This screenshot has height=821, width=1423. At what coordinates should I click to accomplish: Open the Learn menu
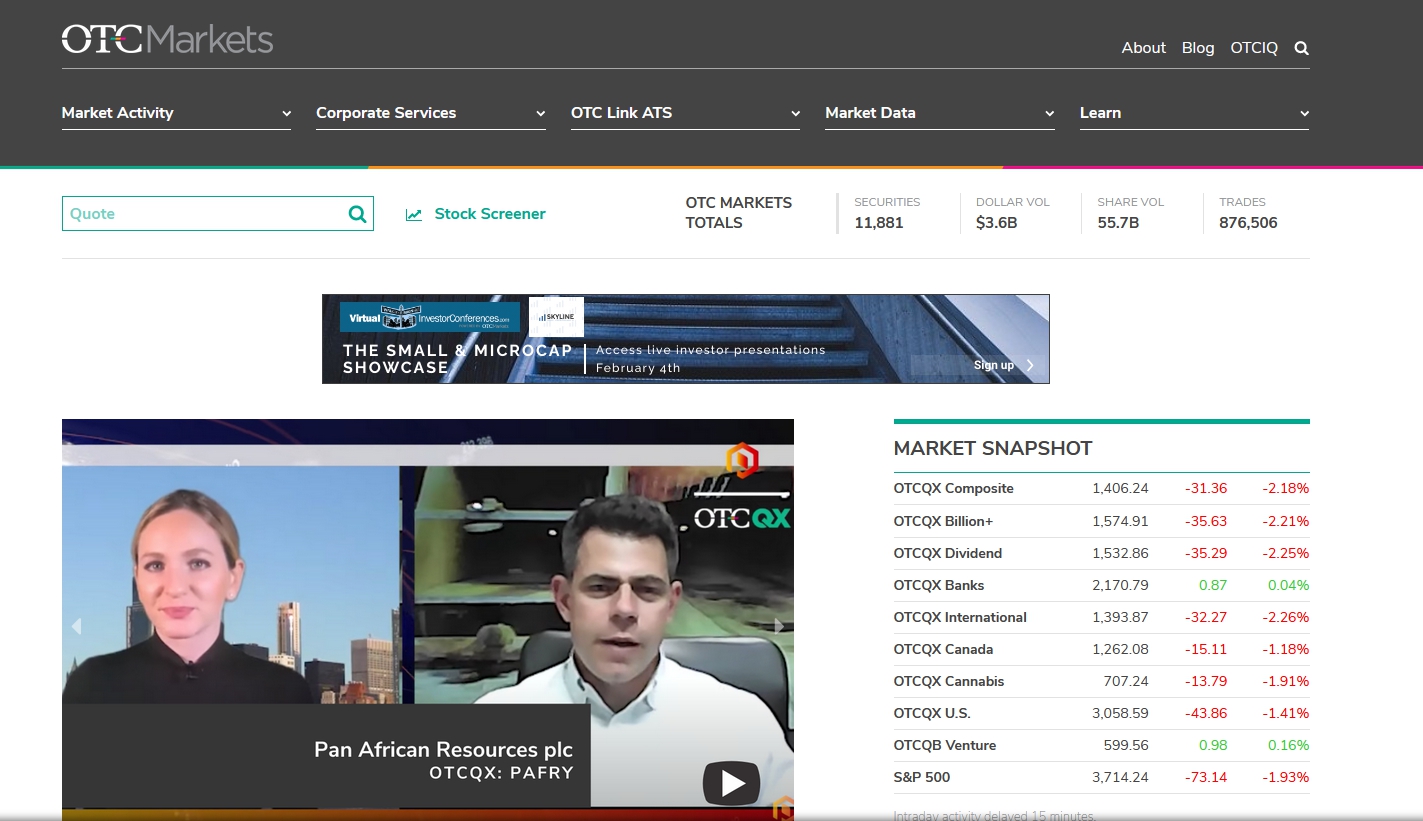click(x=1194, y=113)
